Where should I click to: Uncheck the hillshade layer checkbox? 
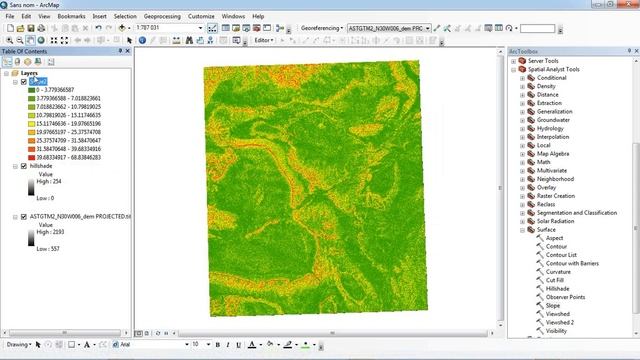pyautogui.click(x=24, y=166)
